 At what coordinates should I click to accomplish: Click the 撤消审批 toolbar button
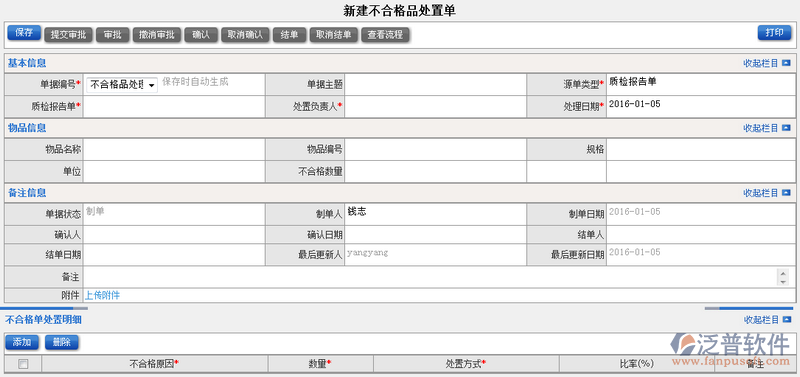(x=157, y=35)
